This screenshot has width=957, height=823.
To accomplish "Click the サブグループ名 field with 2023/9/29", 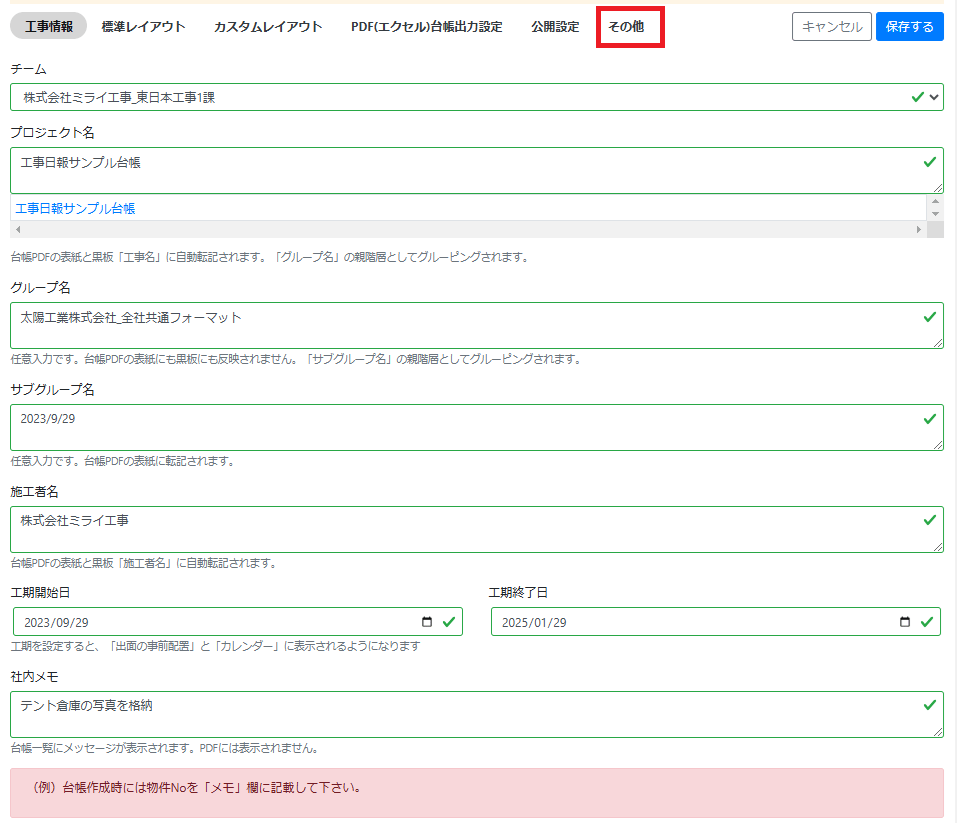I will (477, 427).
